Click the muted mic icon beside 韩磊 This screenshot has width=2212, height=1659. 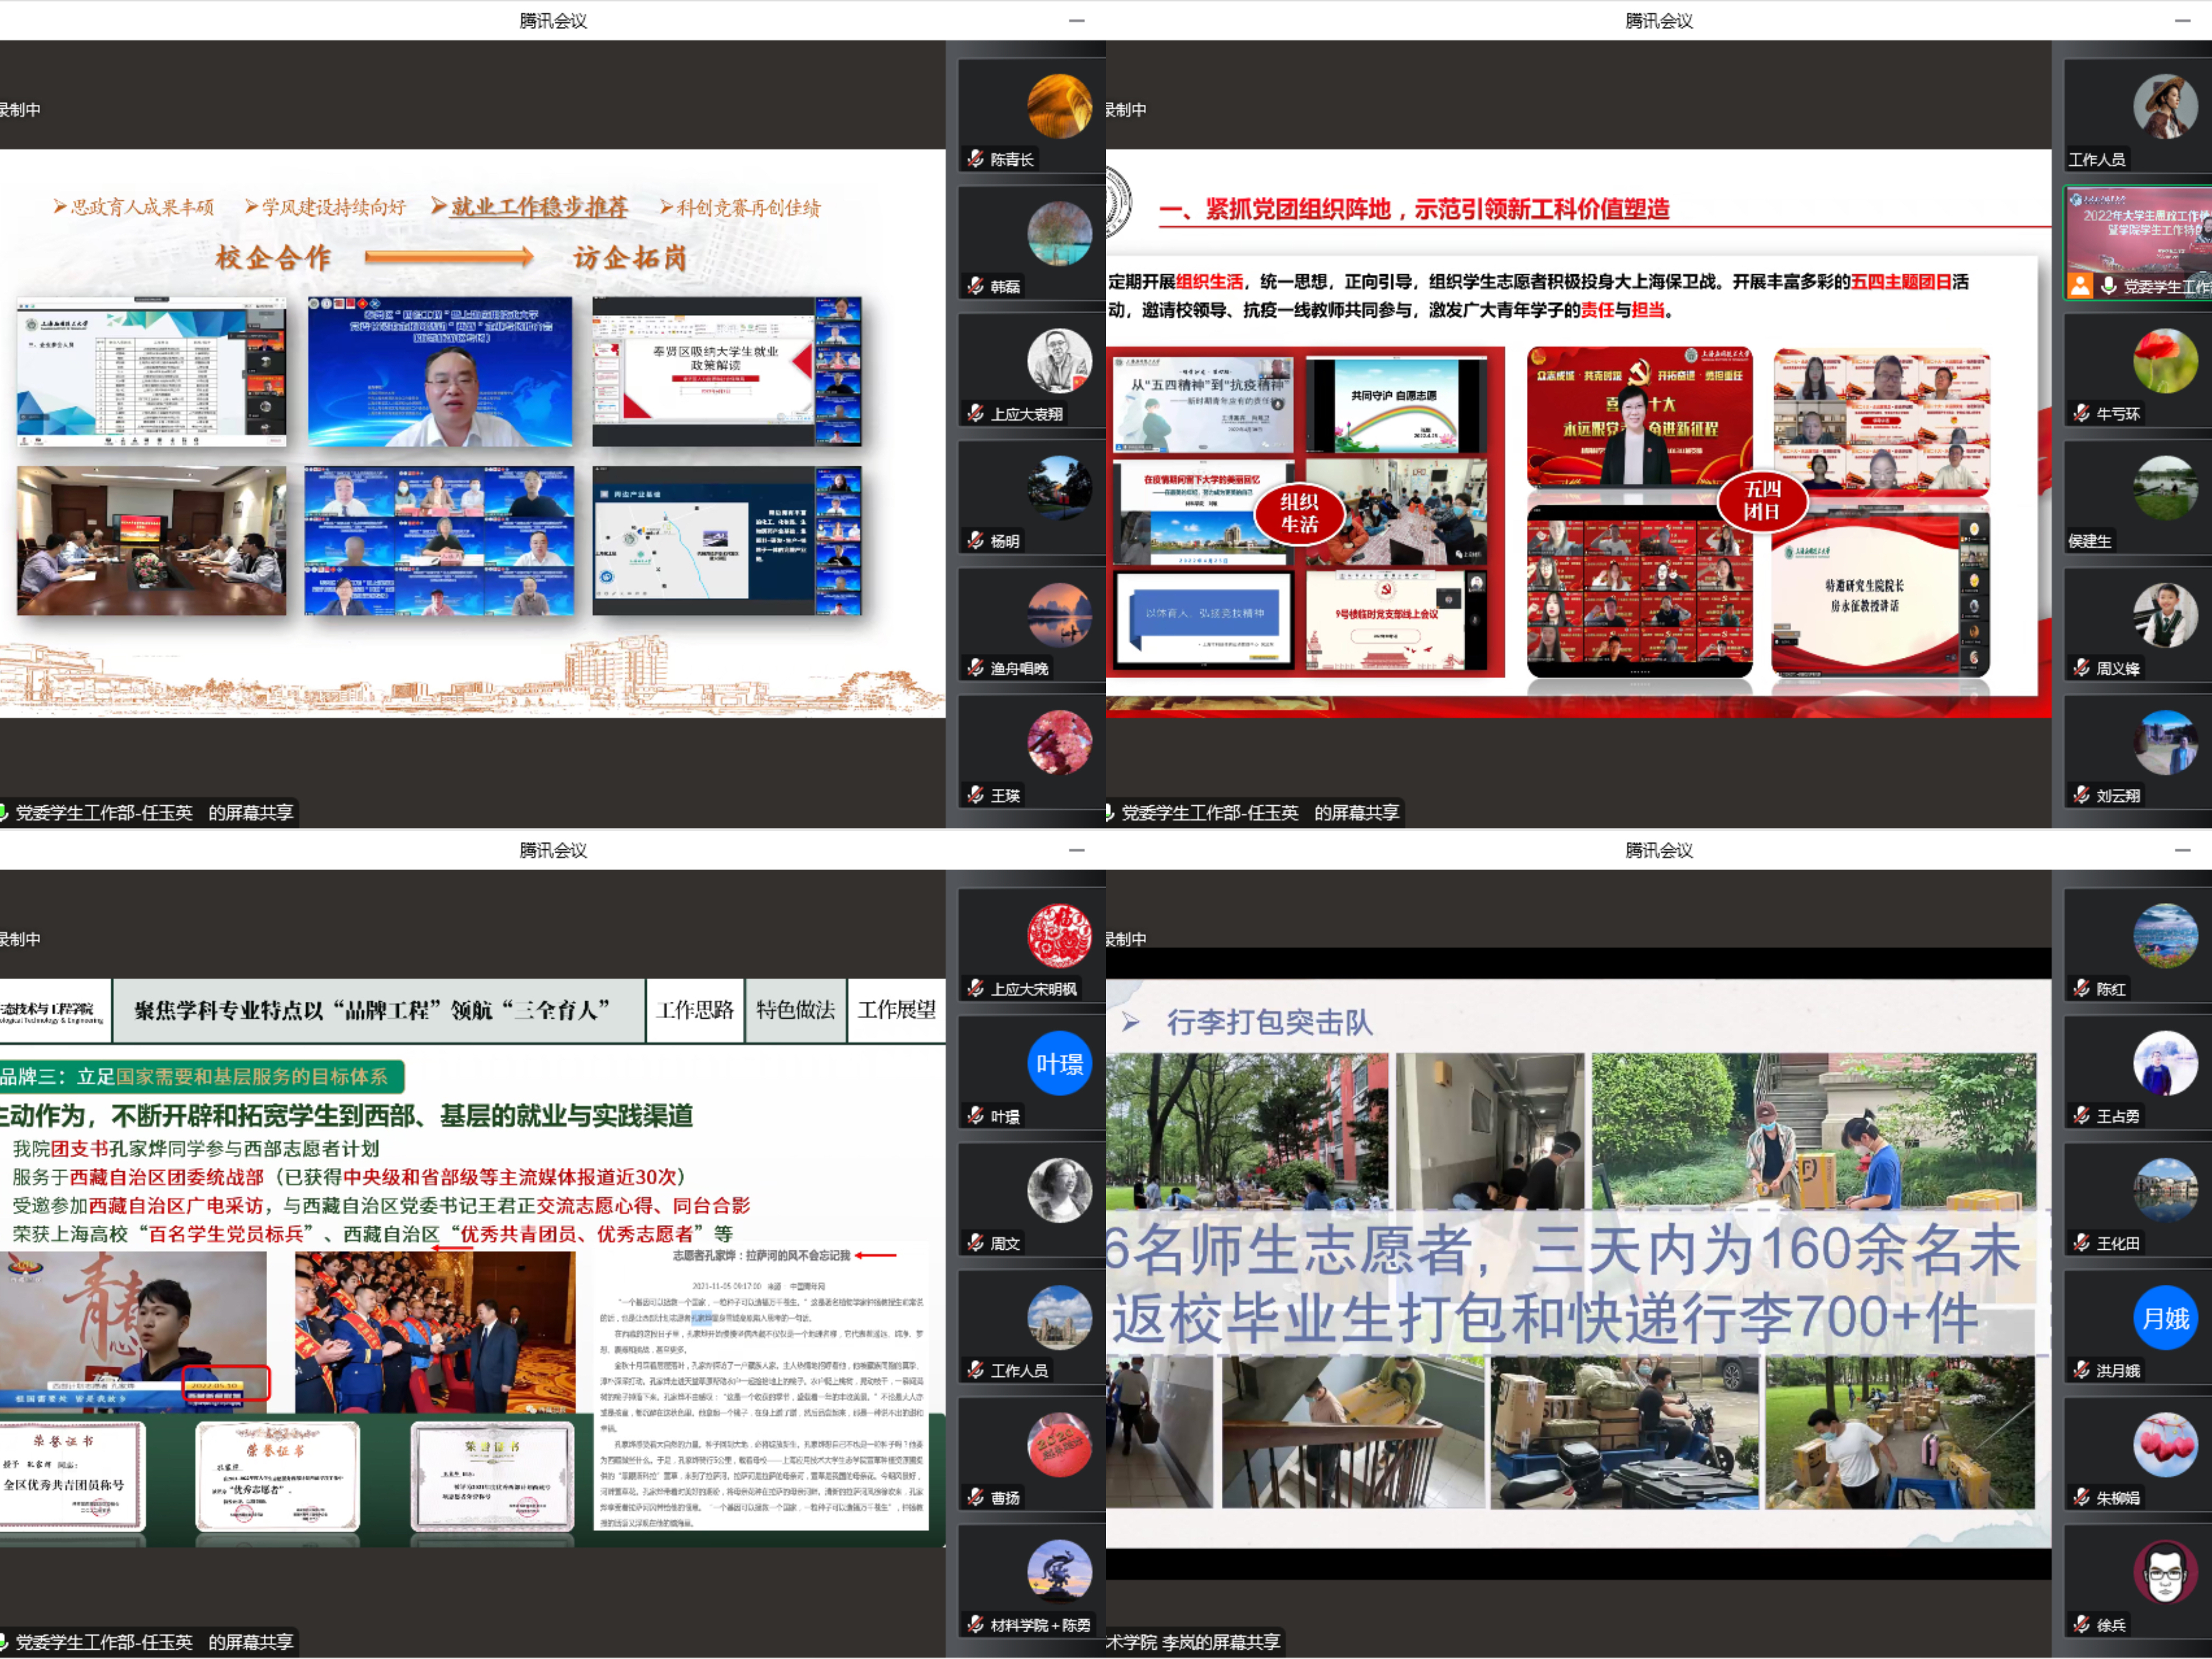(x=975, y=286)
